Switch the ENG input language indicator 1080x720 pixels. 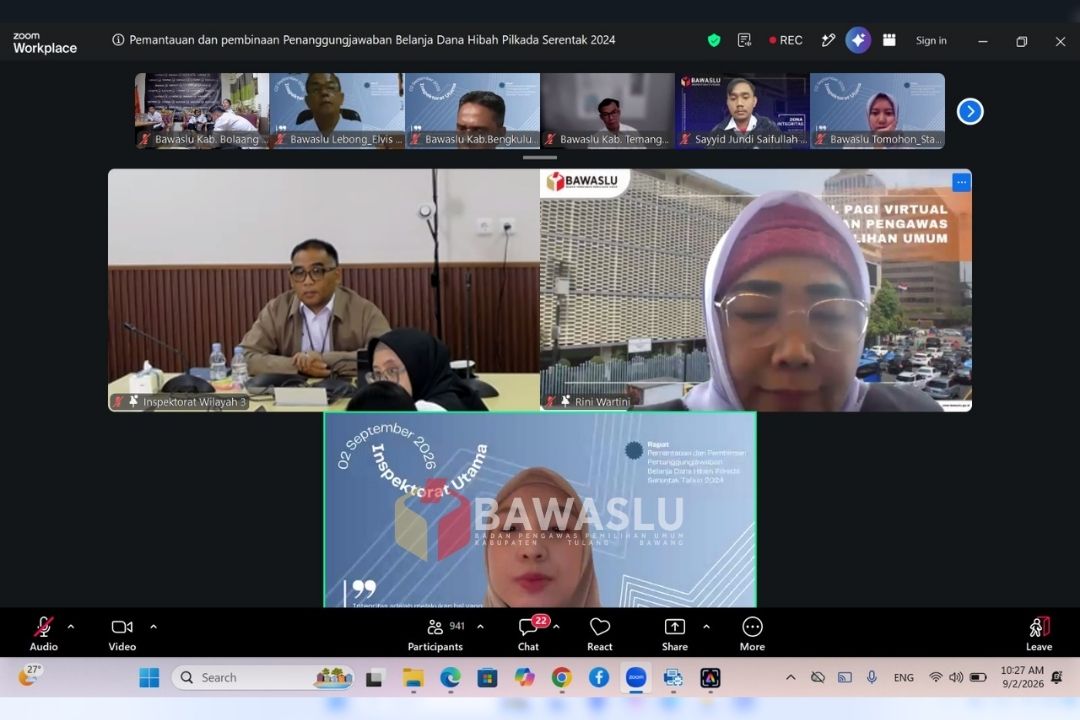point(903,678)
